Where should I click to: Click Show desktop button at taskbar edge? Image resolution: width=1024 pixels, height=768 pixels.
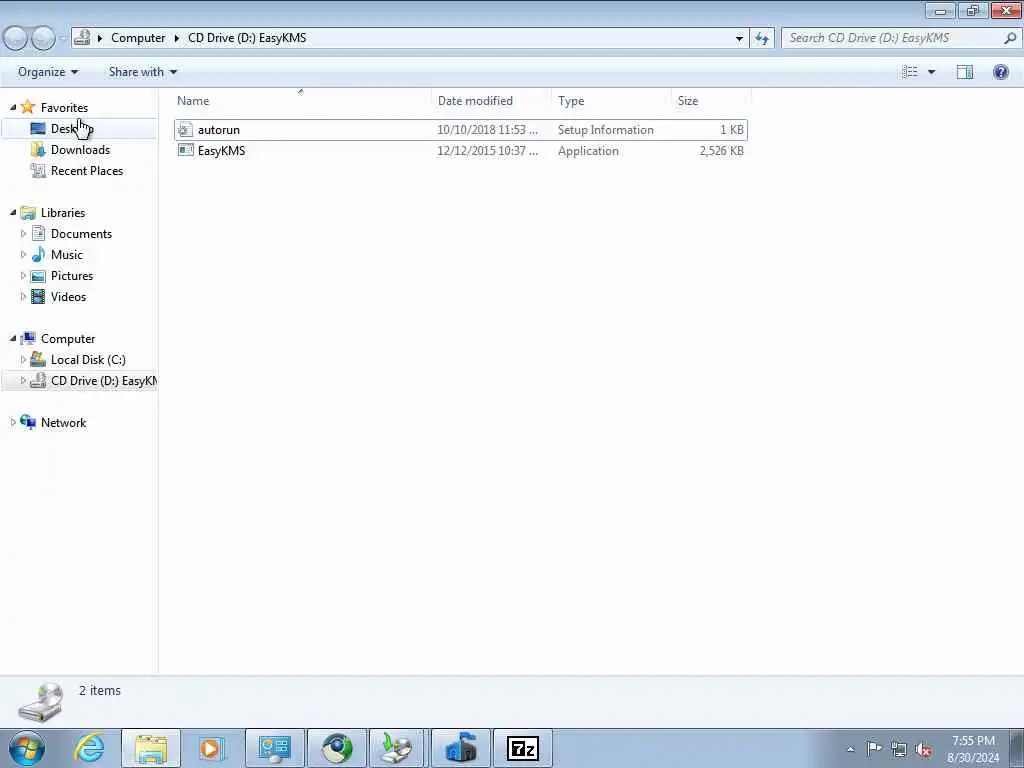pyautogui.click(x=1017, y=748)
